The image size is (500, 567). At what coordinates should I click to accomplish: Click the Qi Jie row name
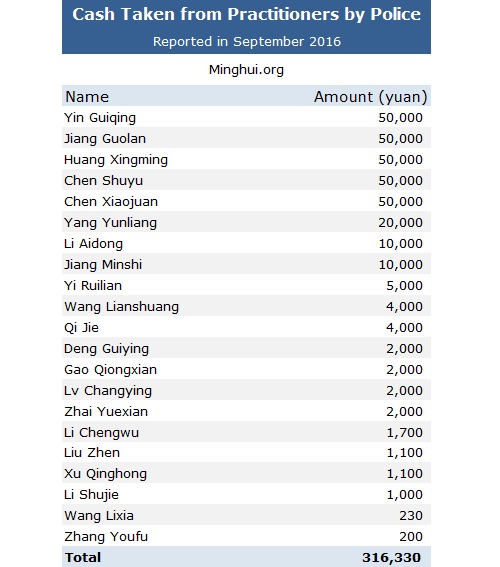pyautogui.click(x=81, y=328)
